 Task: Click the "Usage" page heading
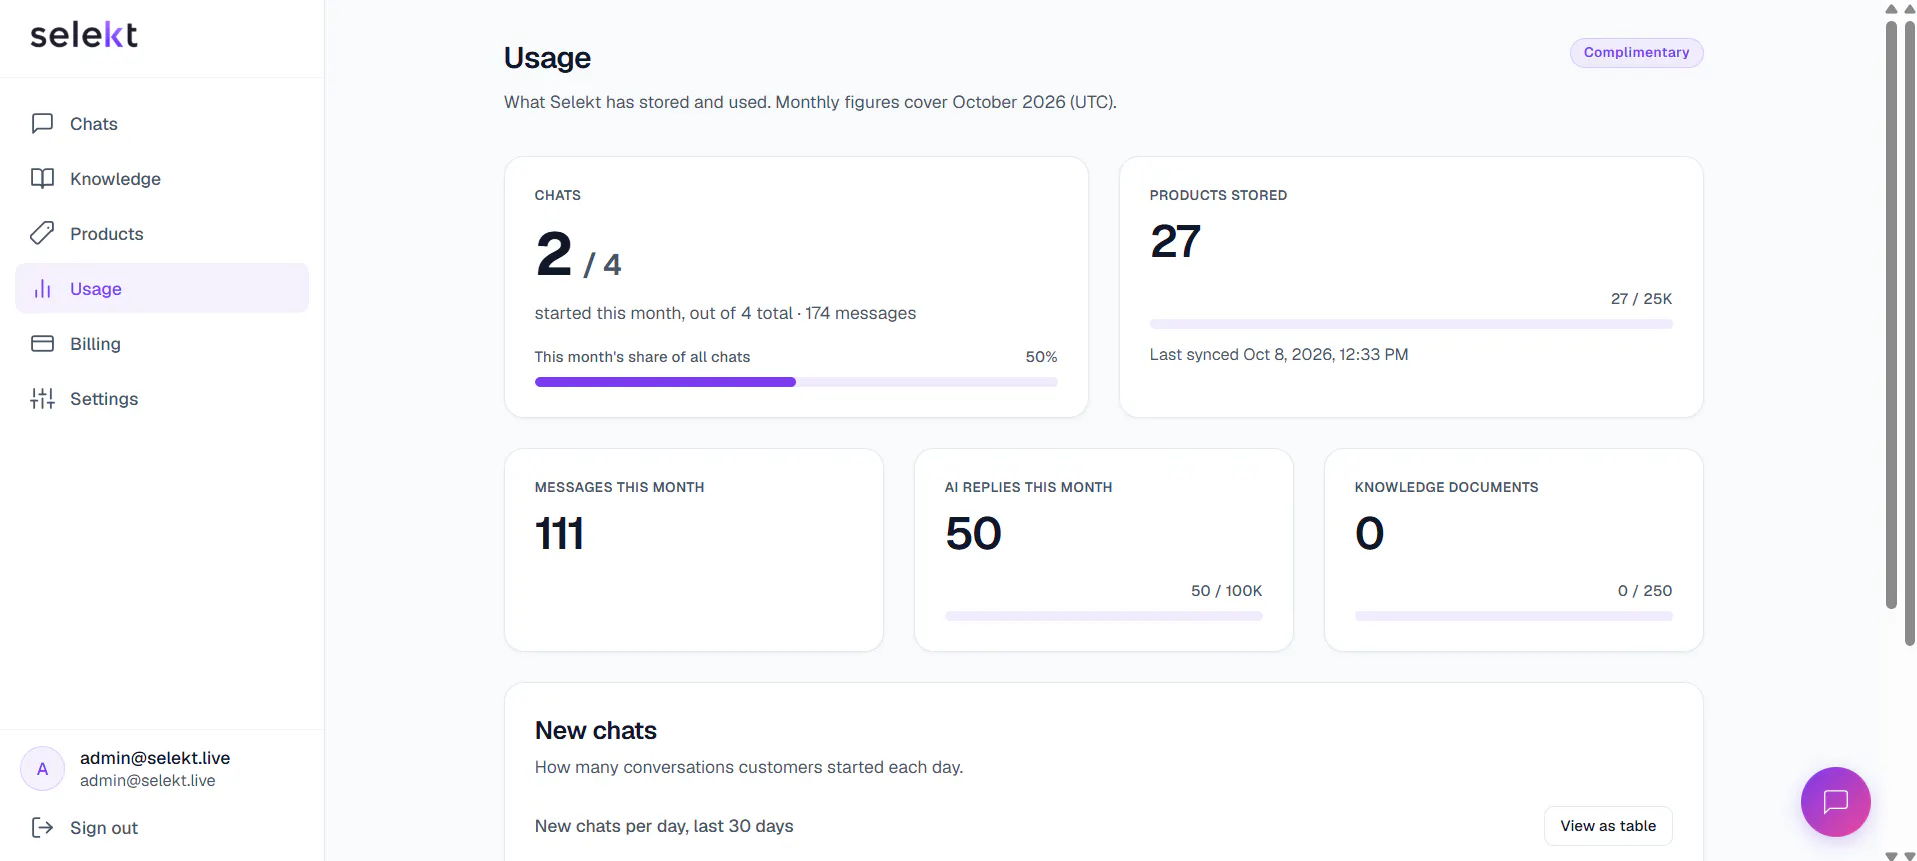pyautogui.click(x=547, y=58)
